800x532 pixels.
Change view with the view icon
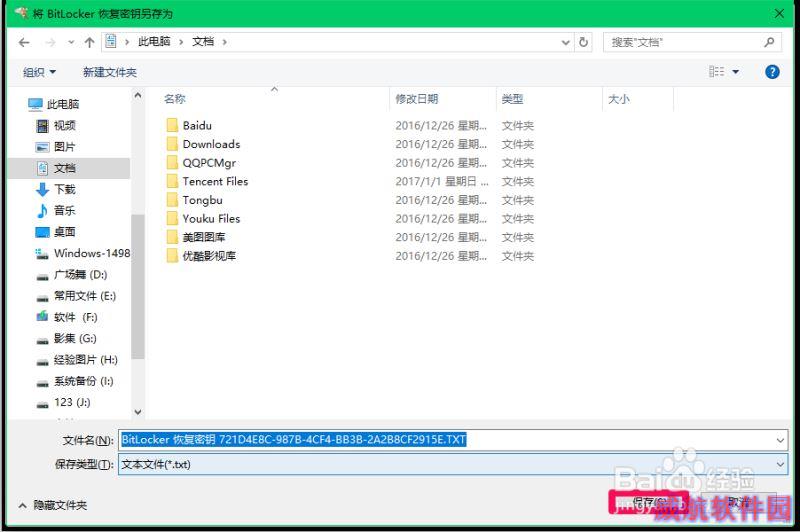pos(716,71)
